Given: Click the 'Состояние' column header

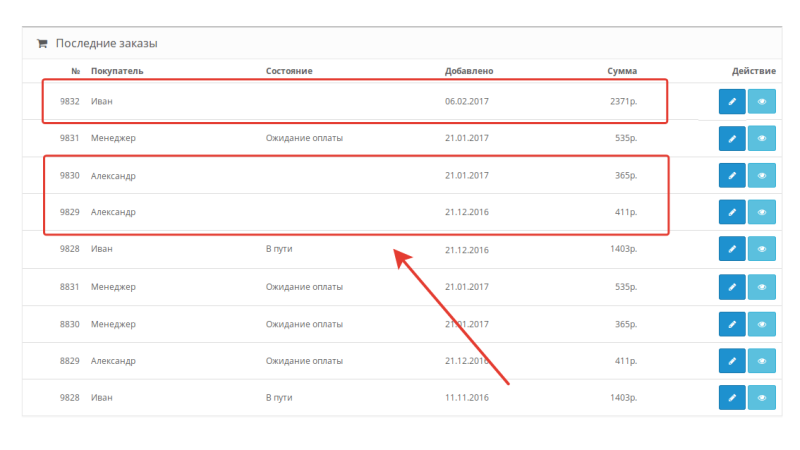Looking at the screenshot, I should [x=289, y=71].
